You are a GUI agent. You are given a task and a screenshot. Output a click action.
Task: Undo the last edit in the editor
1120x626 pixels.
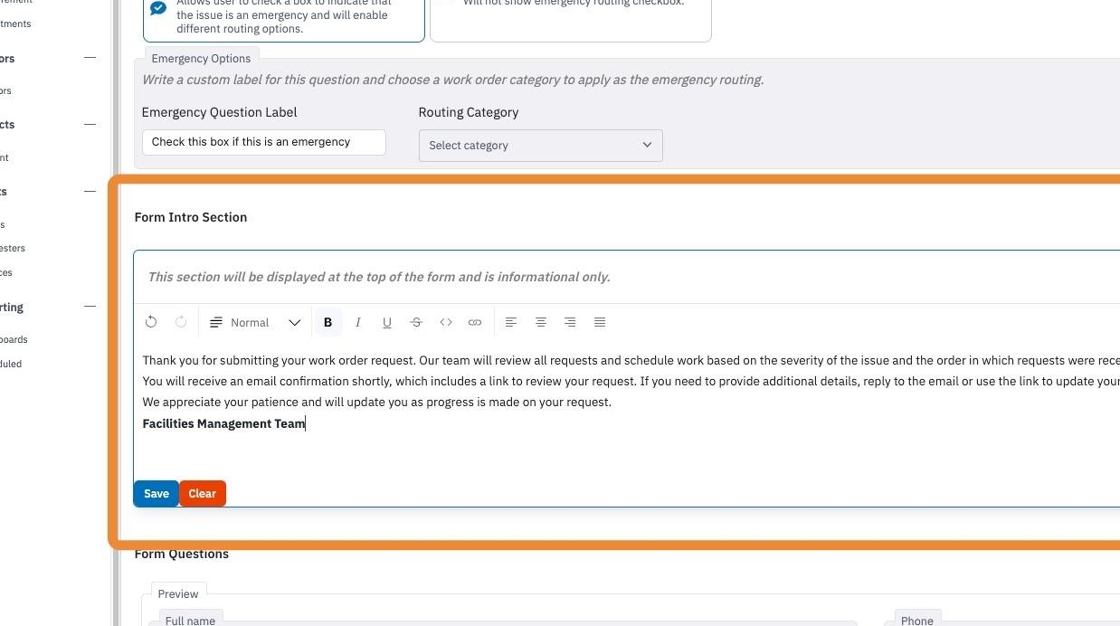(151, 322)
